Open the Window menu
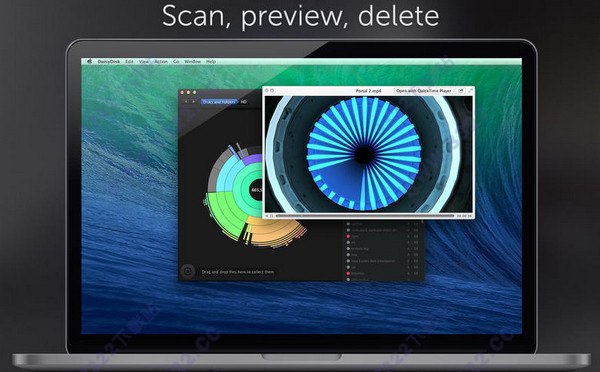600x372 pixels. click(192, 62)
